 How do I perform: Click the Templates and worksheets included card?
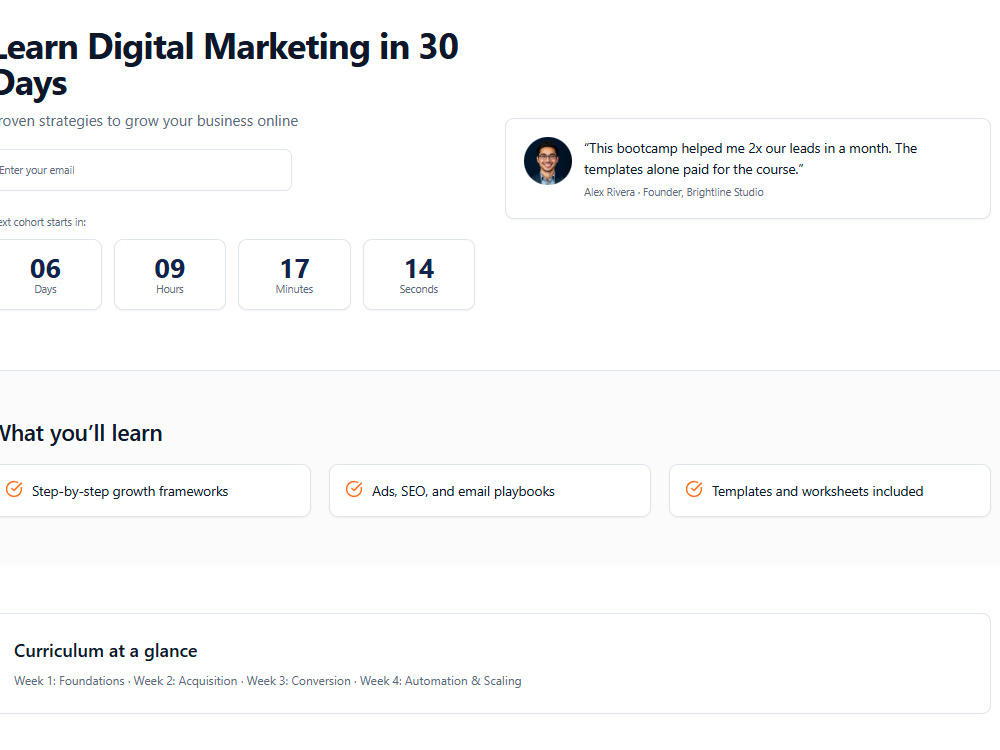(830, 490)
